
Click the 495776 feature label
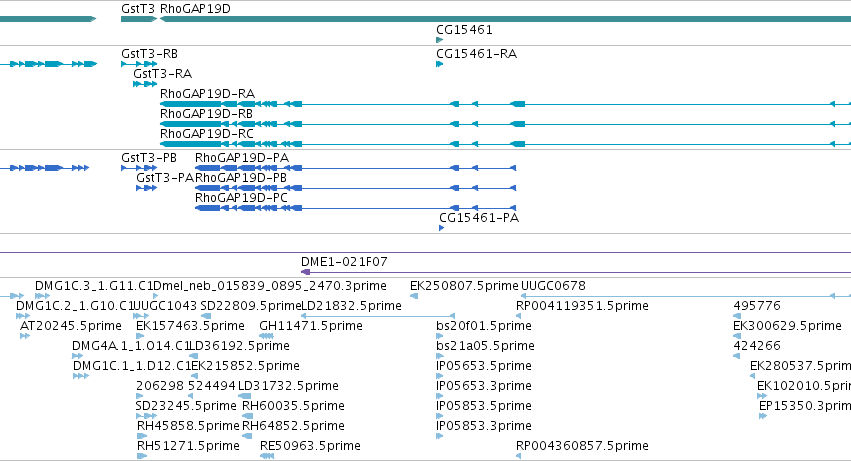click(x=757, y=306)
